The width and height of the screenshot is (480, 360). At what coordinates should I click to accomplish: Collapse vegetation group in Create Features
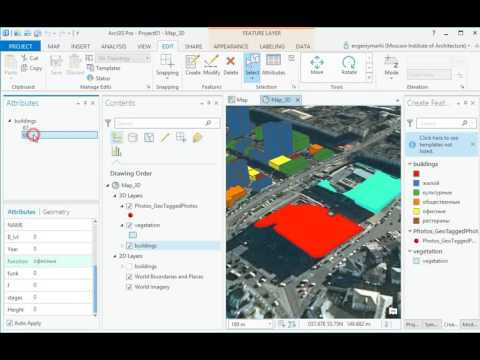tap(410, 251)
